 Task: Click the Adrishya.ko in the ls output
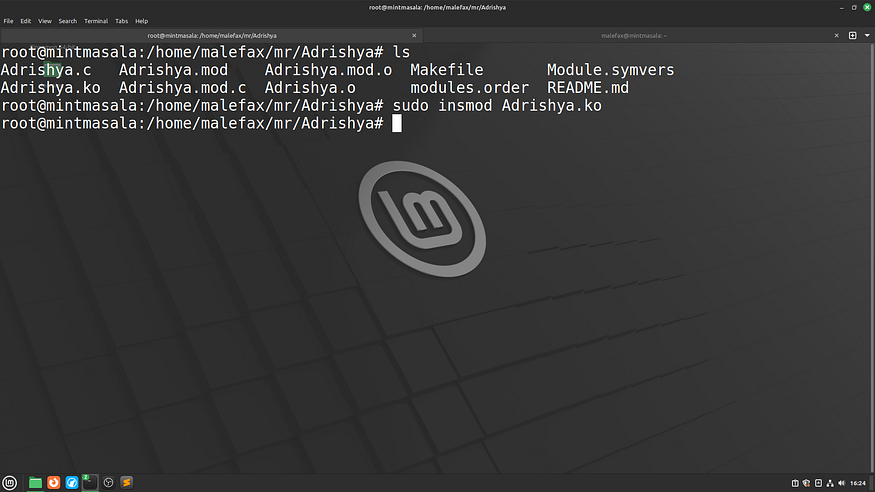pyautogui.click(x=51, y=88)
